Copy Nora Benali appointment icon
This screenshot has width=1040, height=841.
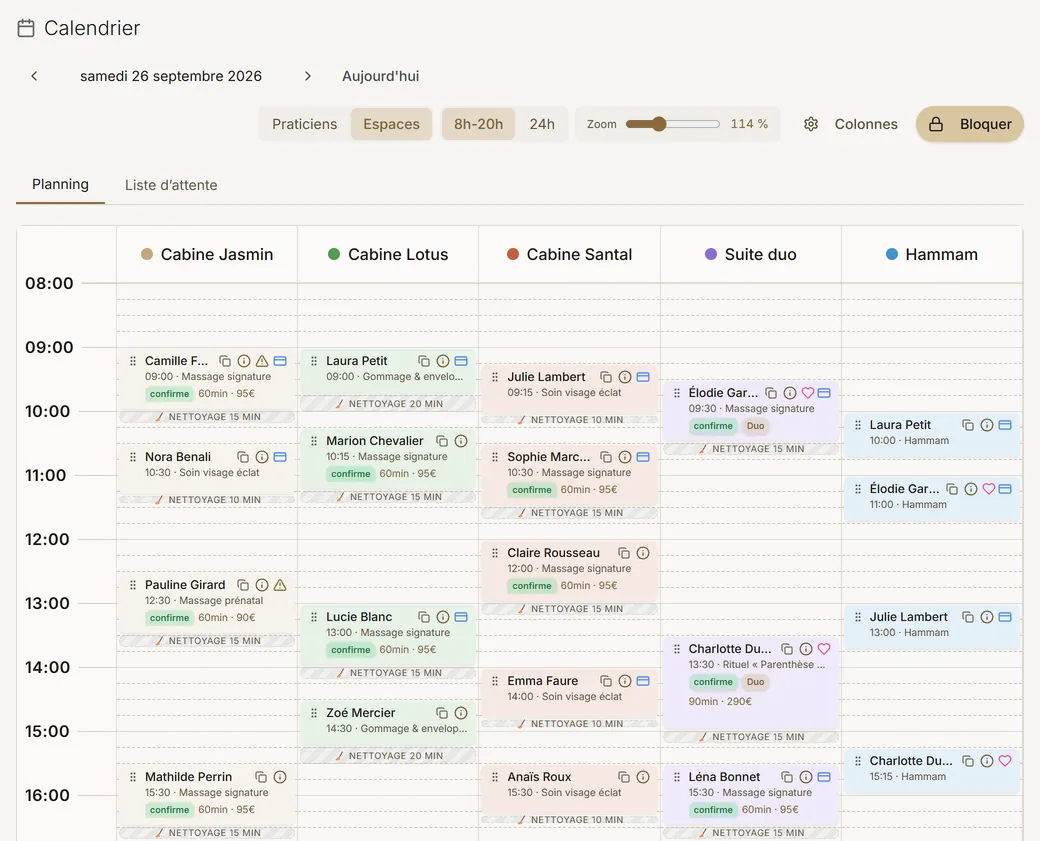coord(243,457)
